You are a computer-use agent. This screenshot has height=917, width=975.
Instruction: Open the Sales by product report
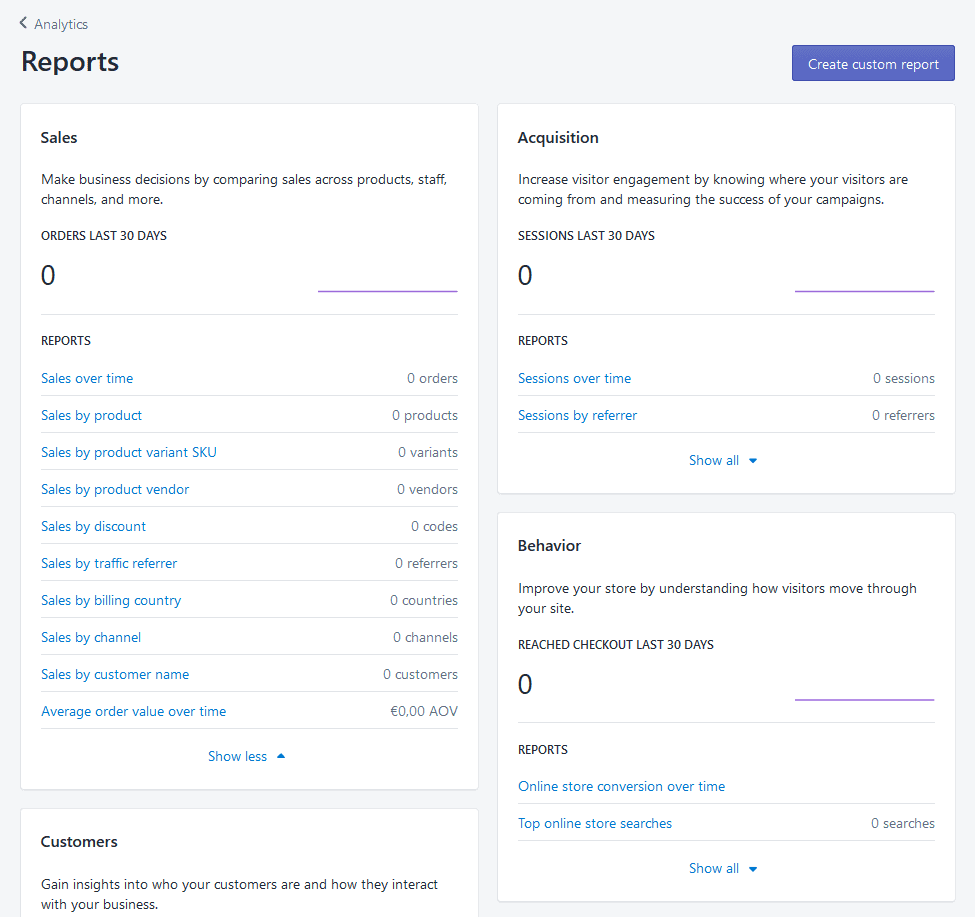click(91, 415)
